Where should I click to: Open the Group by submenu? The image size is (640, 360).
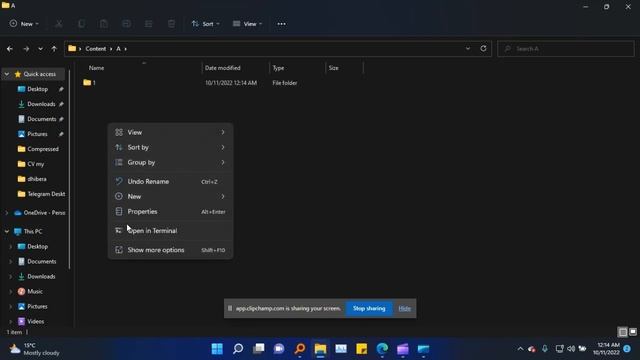tap(170, 162)
